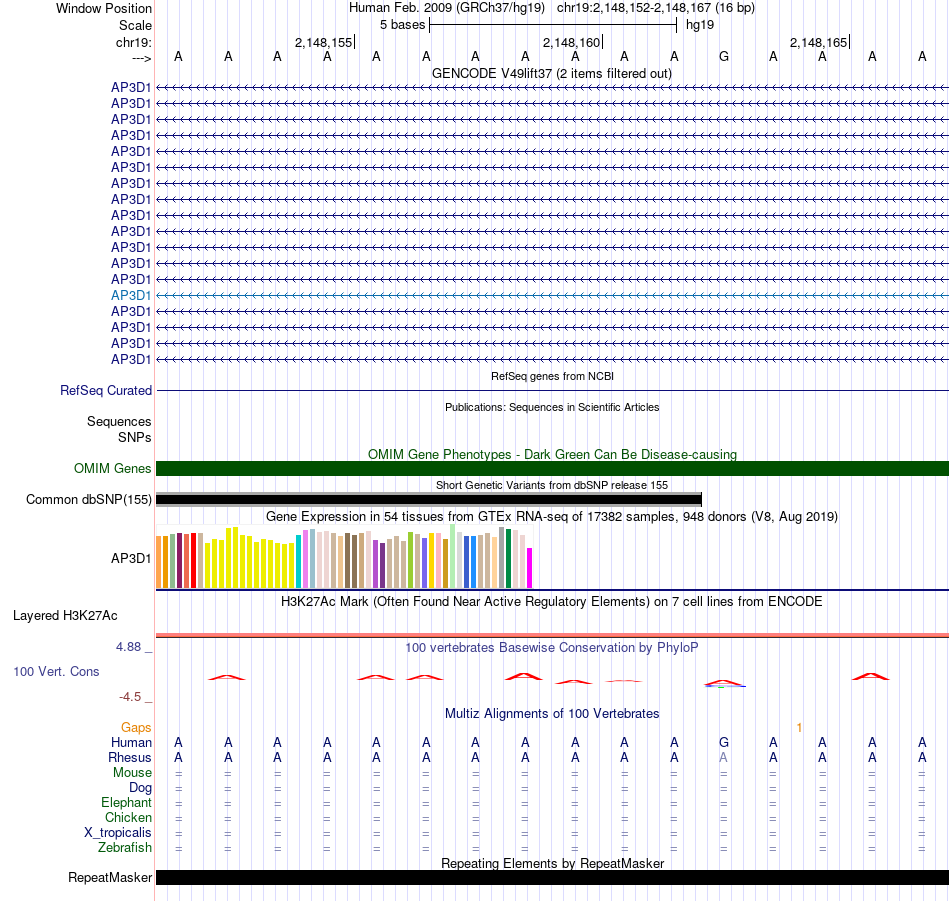
Task: Click the grey mismatched A in Rhesus row
Action: pos(723,757)
